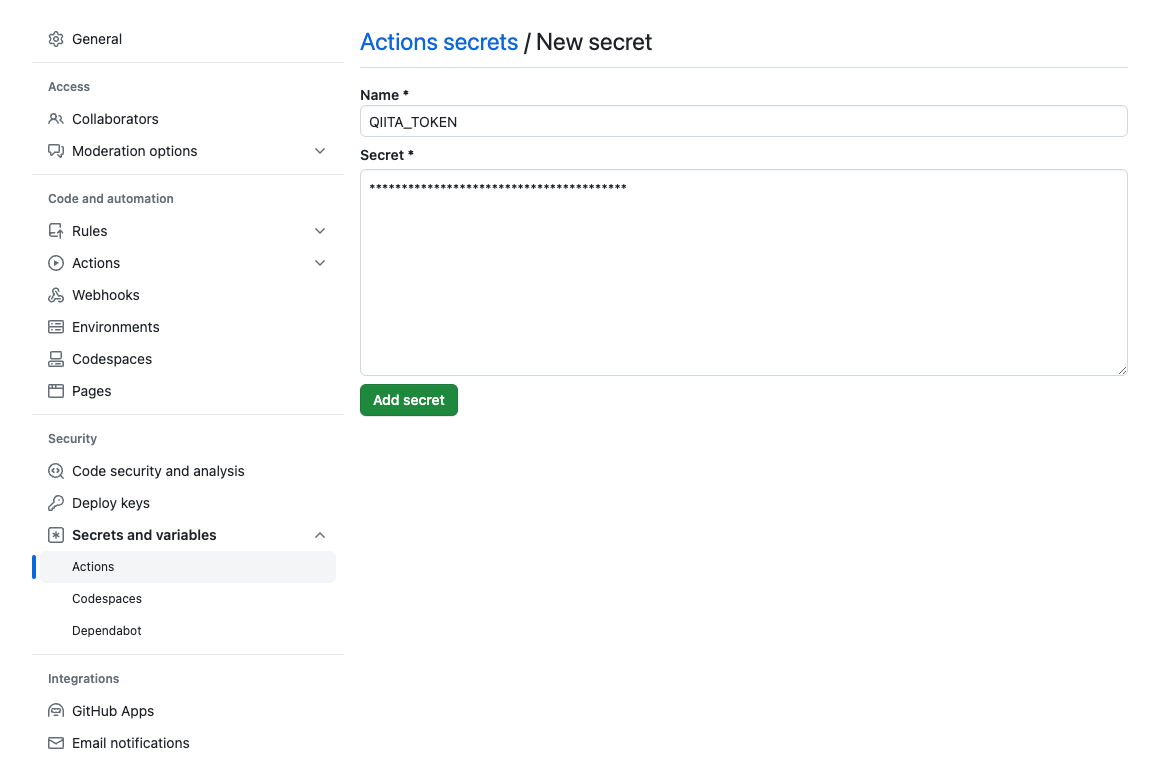Screen dimensions: 1160x780
Task: Select the Pages browser icon
Action: 56,391
